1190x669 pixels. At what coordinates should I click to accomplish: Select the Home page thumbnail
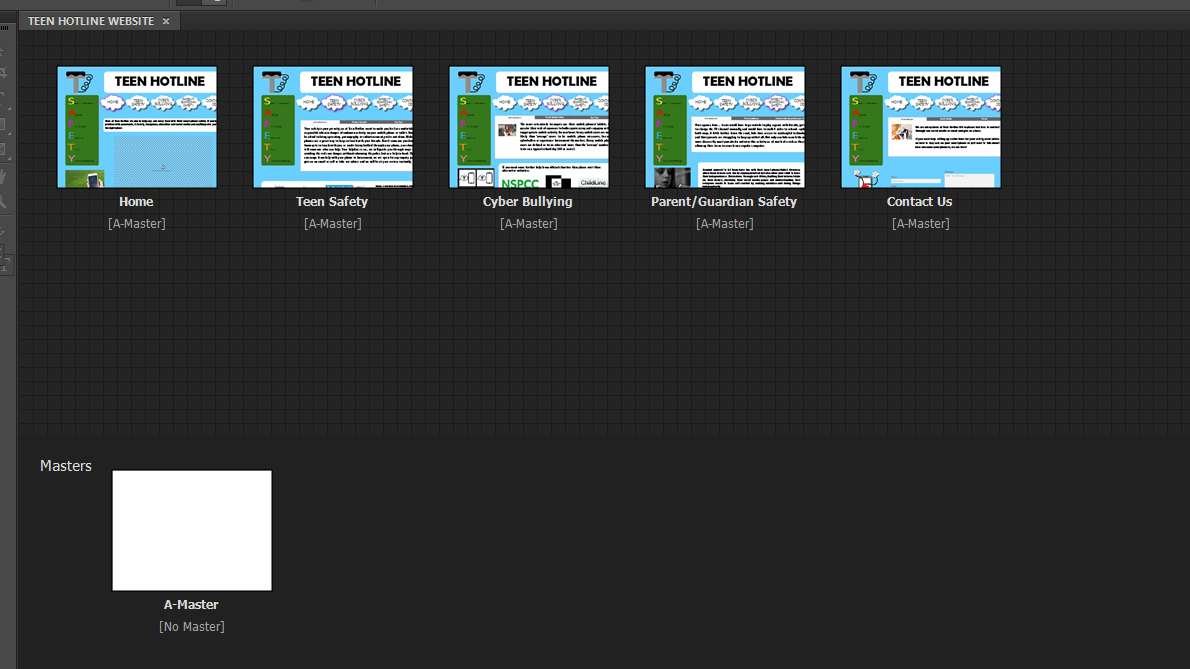click(x=137, y=127)
